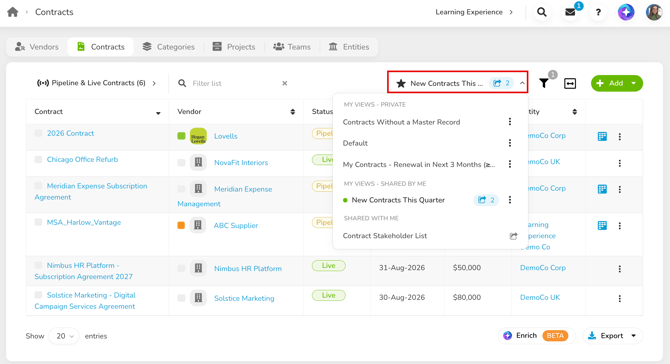The image size is (670, 364).
Task: Click the Lovells vendor logo
Action: click(198, 136)
